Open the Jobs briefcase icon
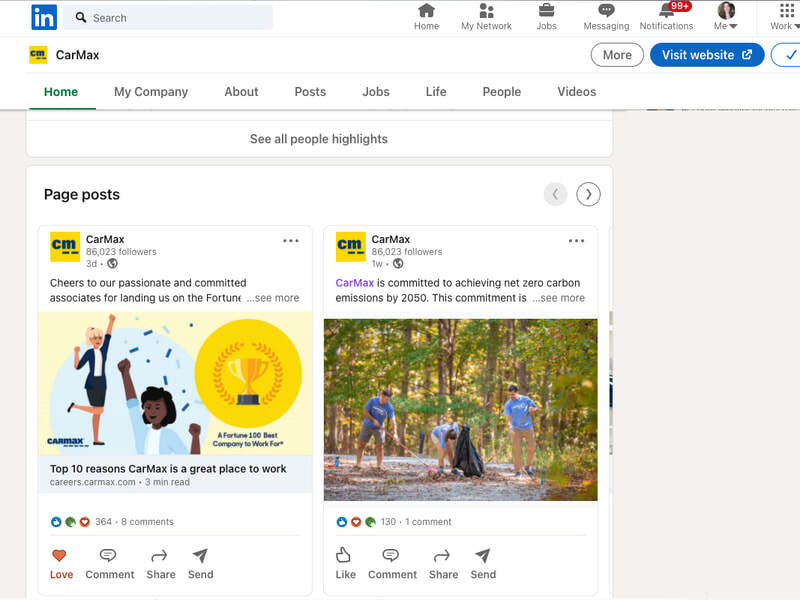 546,17
